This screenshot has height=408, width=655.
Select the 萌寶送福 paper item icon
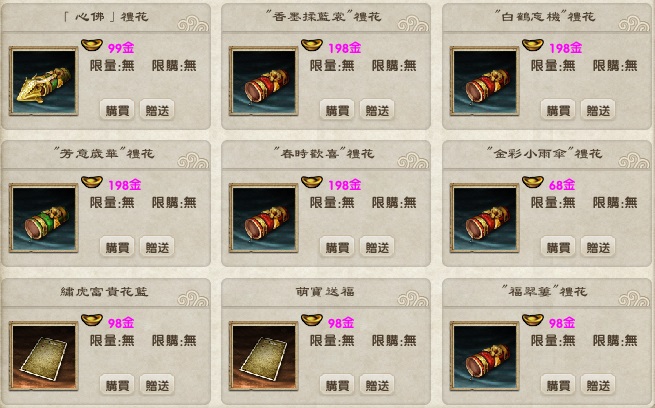[x=264, y=356]
